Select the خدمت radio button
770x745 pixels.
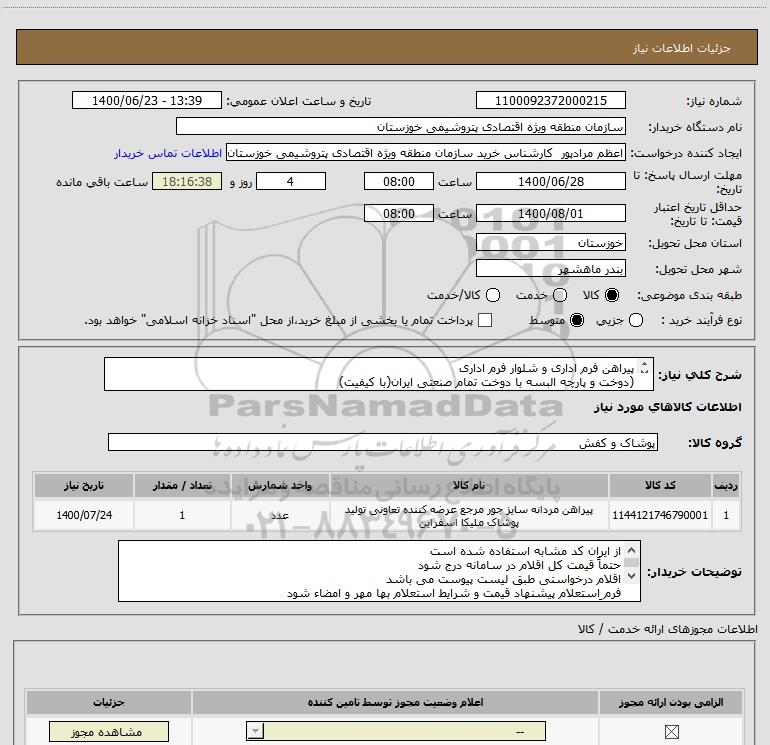pyautogui.click(x=560, y=295)
